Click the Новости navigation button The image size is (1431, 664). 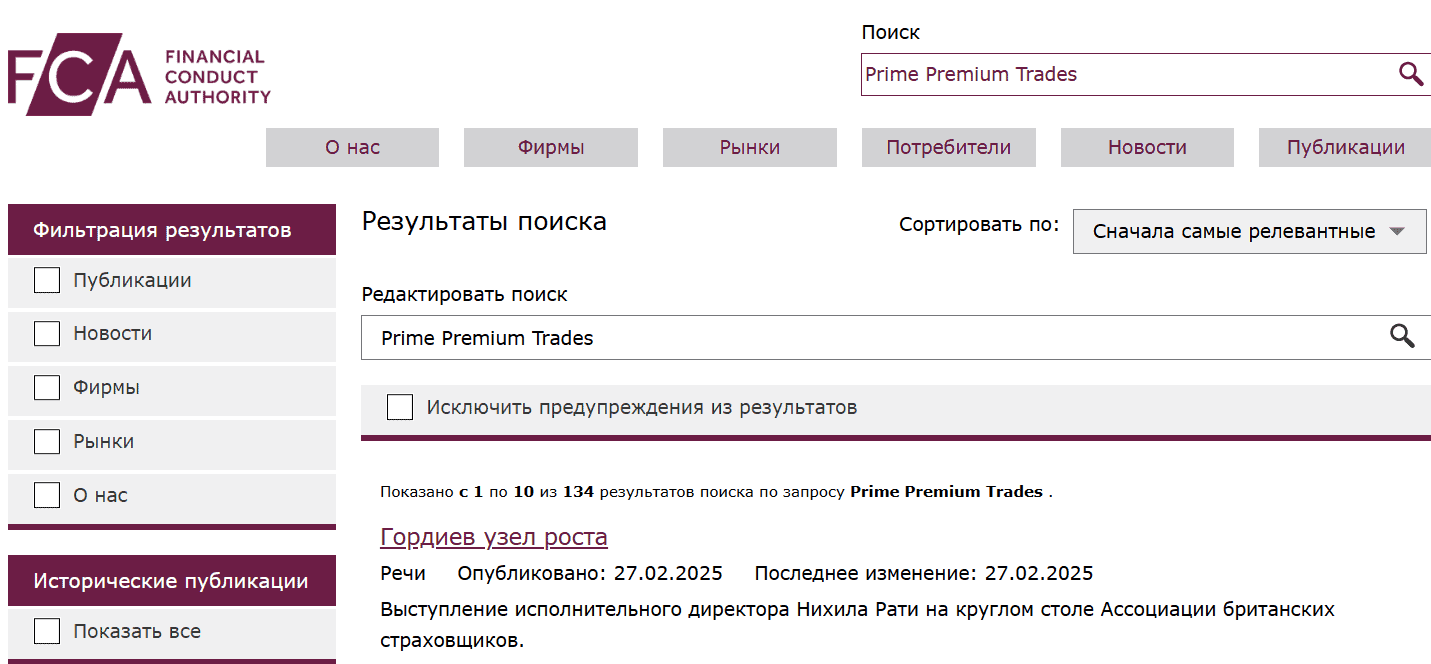click(x=1146, y=147)
